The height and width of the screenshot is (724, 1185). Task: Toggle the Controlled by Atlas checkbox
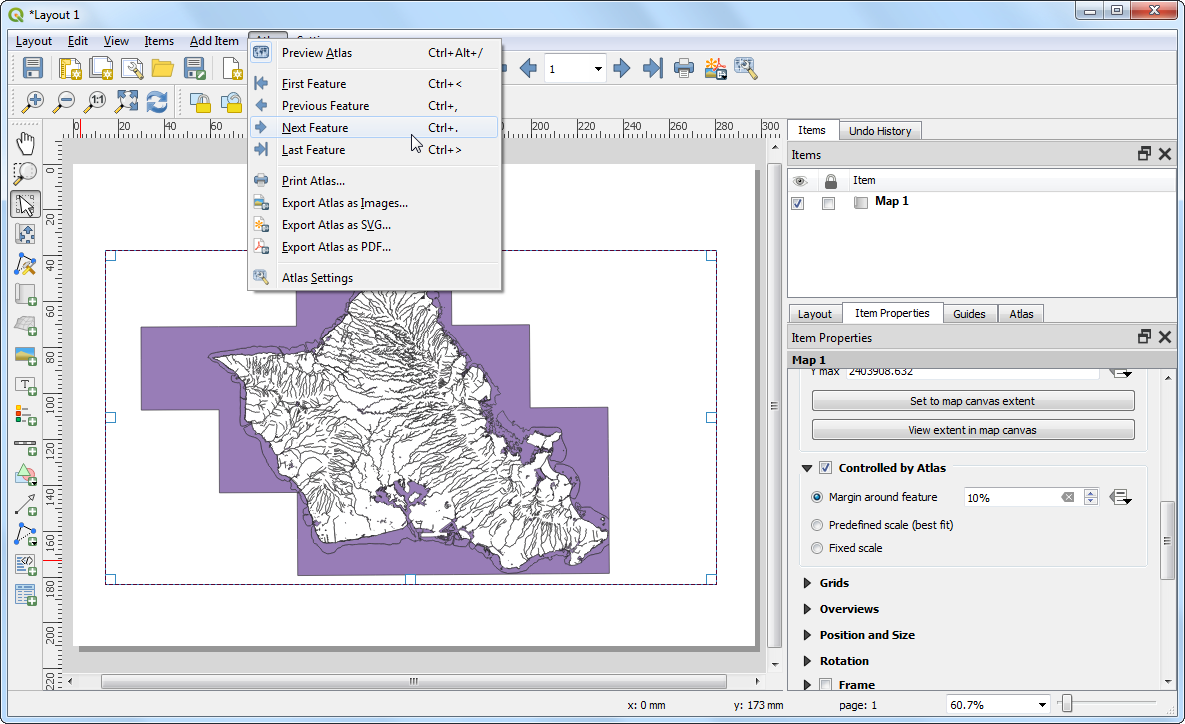(x=825, y=468)
